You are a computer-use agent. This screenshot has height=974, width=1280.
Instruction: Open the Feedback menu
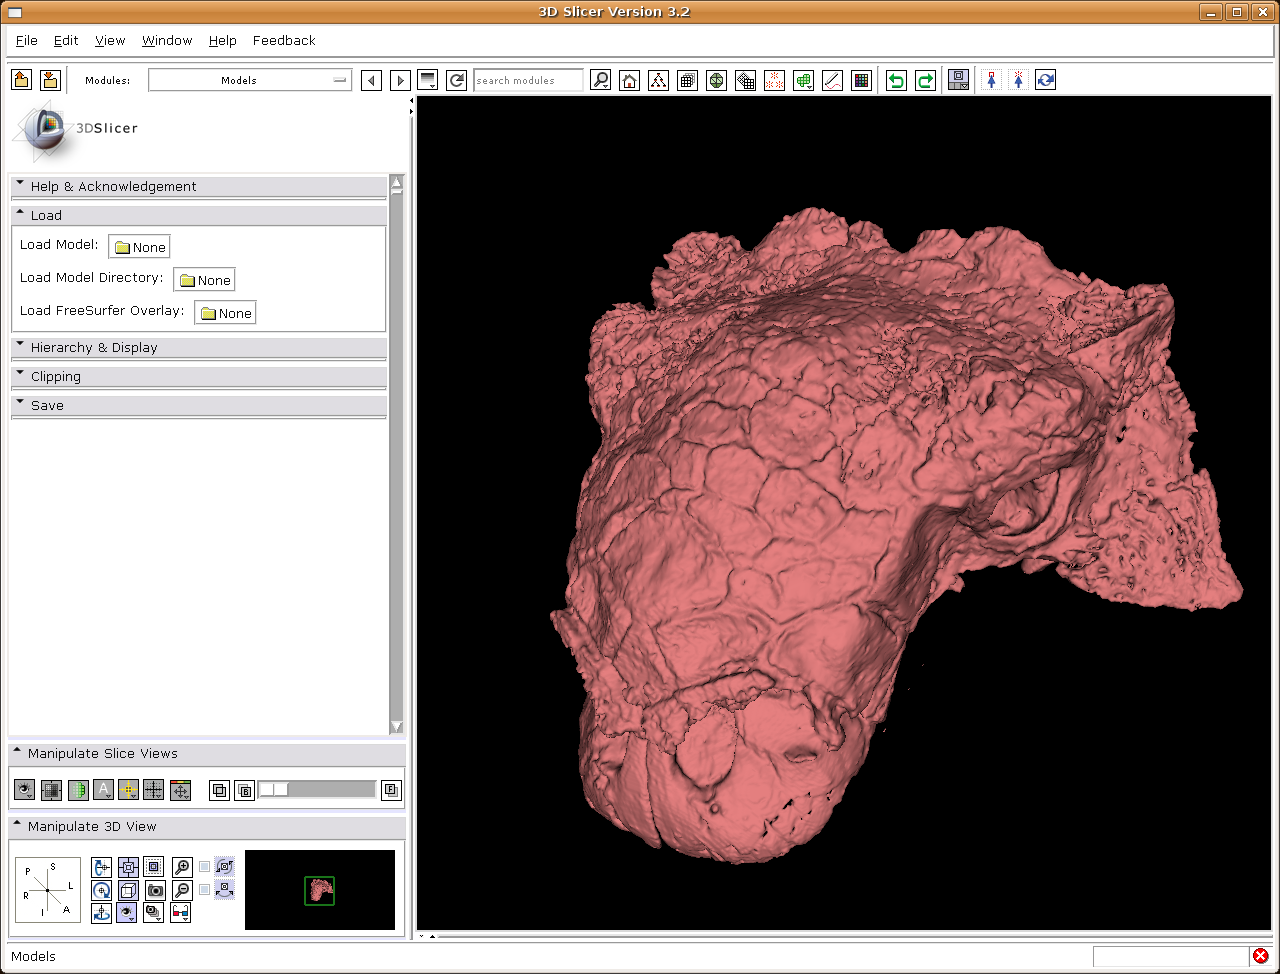(x=284, y=41)
